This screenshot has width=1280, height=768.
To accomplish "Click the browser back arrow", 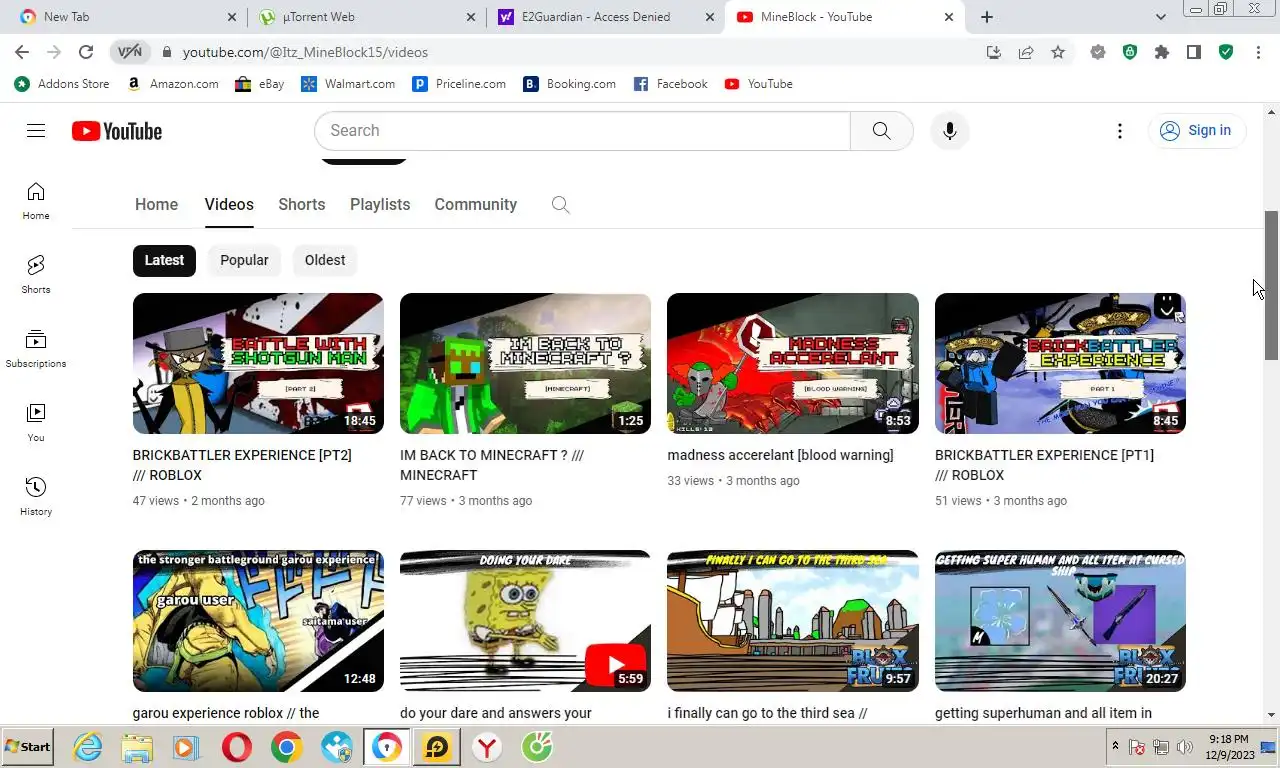I will coord(22,52).
